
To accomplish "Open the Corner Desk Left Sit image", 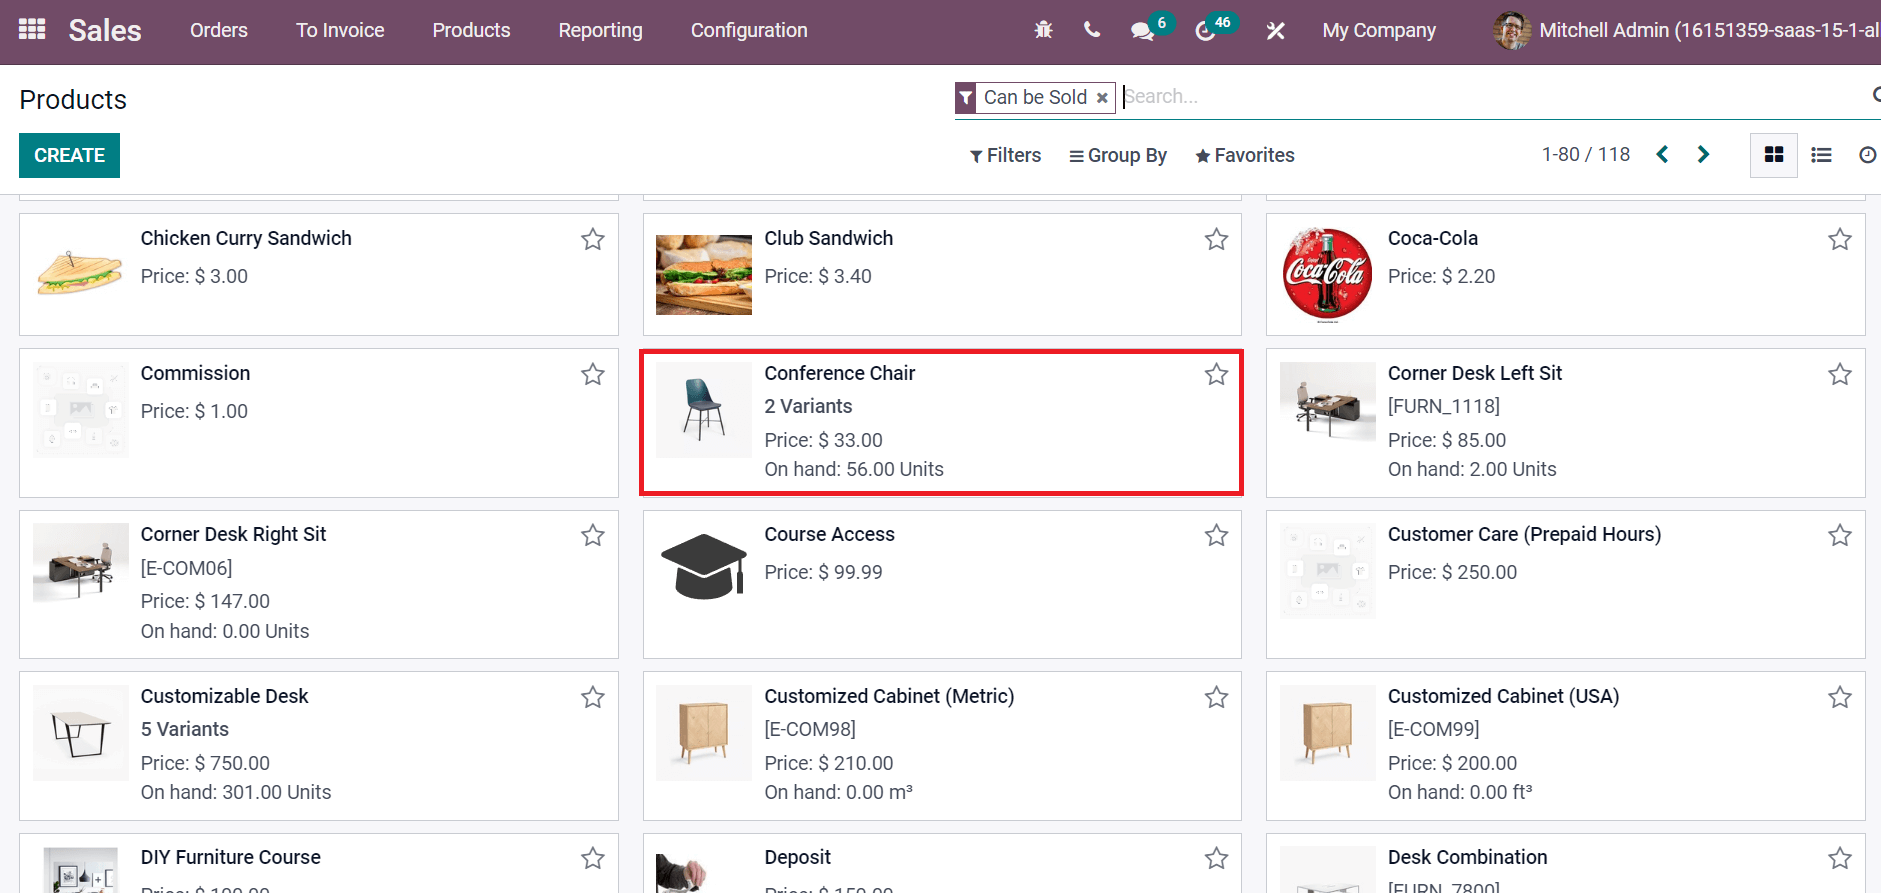I will coord(1328,401).
